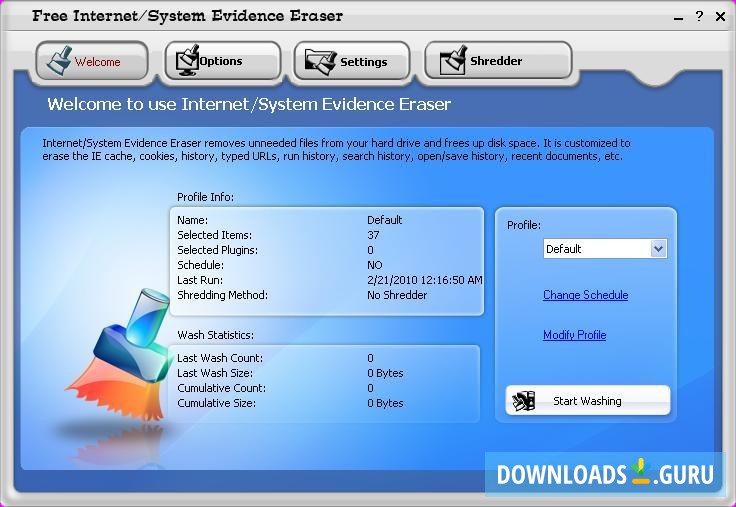
Task: Click the selected items value 37
Action: click(x=373, y=235)
